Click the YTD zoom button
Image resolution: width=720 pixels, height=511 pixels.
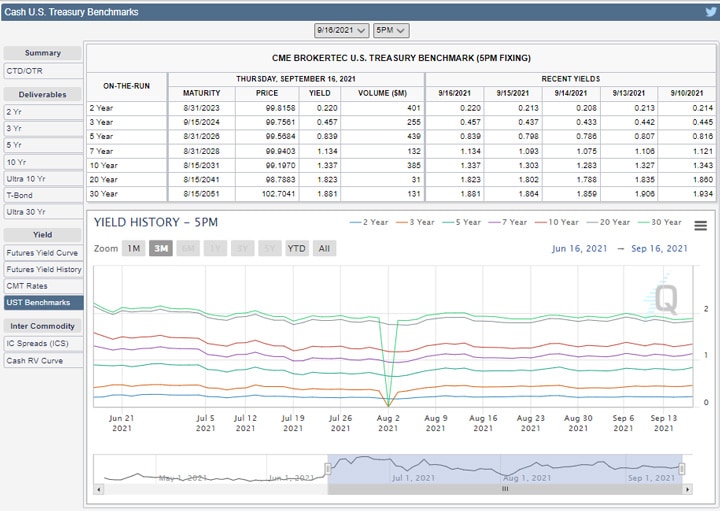click(x=296, y=248)
